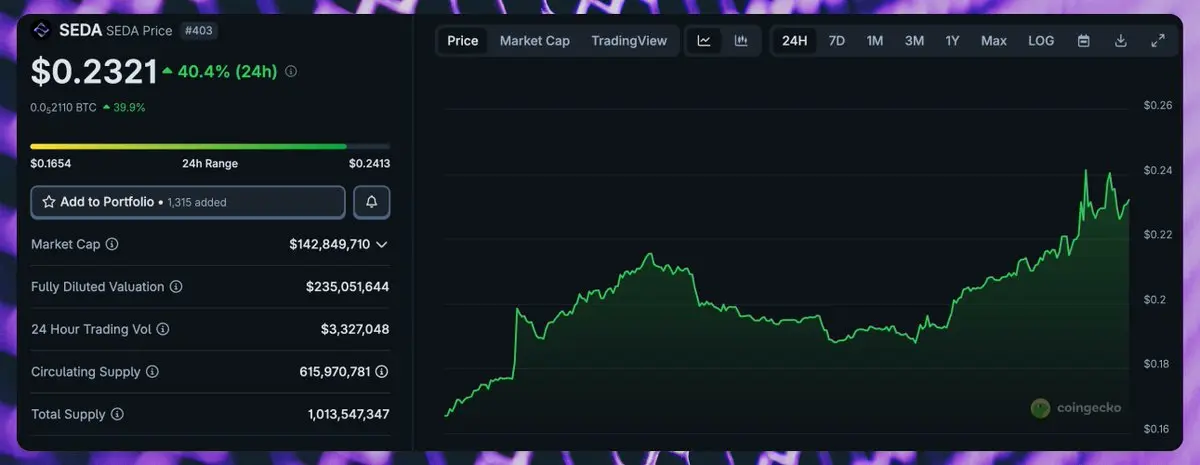
Task: Select the Max time range
Action: point(994,41)
